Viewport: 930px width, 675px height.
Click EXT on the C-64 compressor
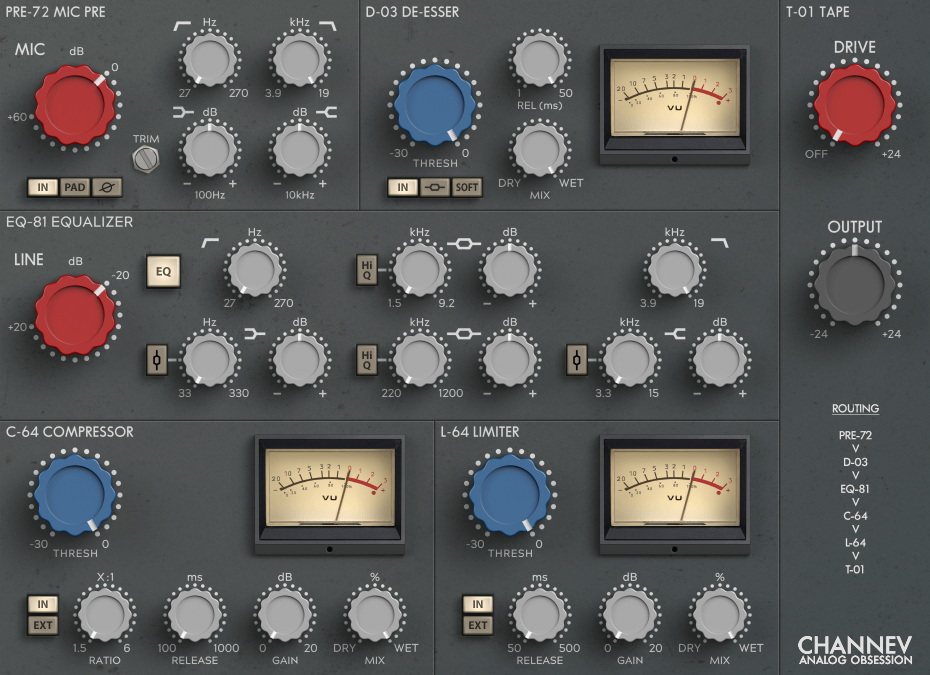[41, 625]
